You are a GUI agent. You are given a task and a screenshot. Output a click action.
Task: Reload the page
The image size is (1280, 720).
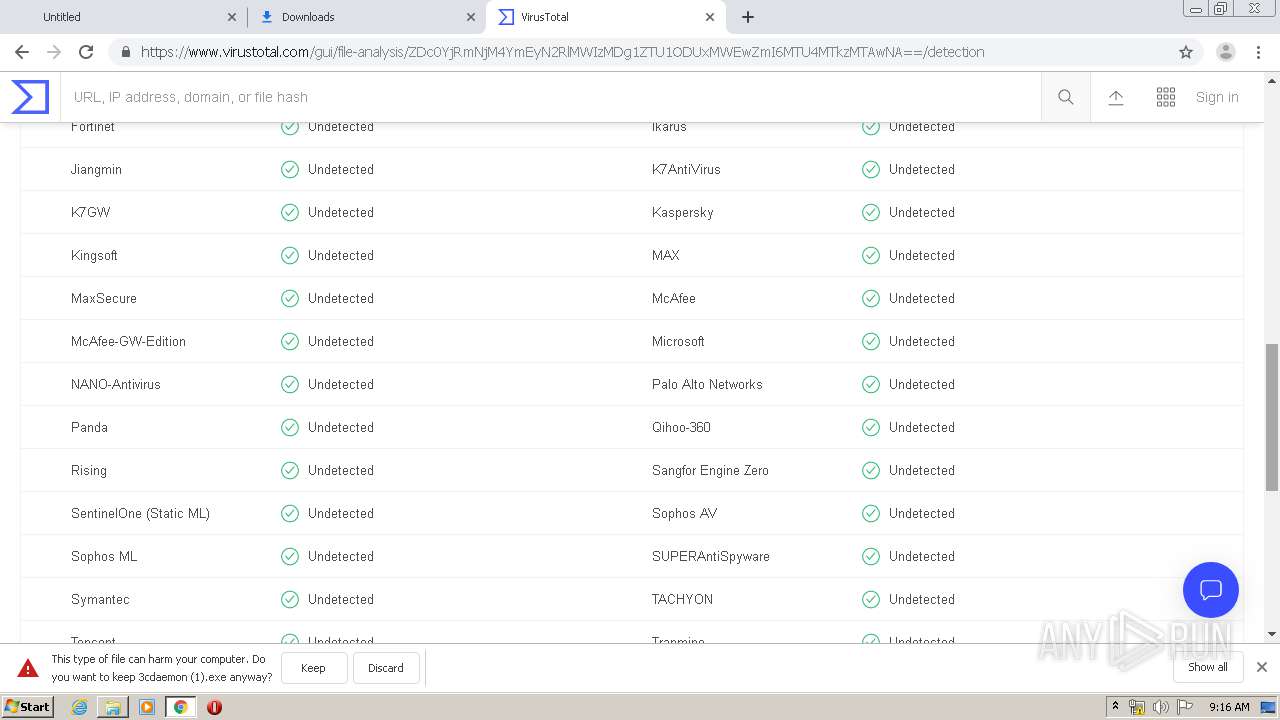pyautogui.click(x=86, y=52)
